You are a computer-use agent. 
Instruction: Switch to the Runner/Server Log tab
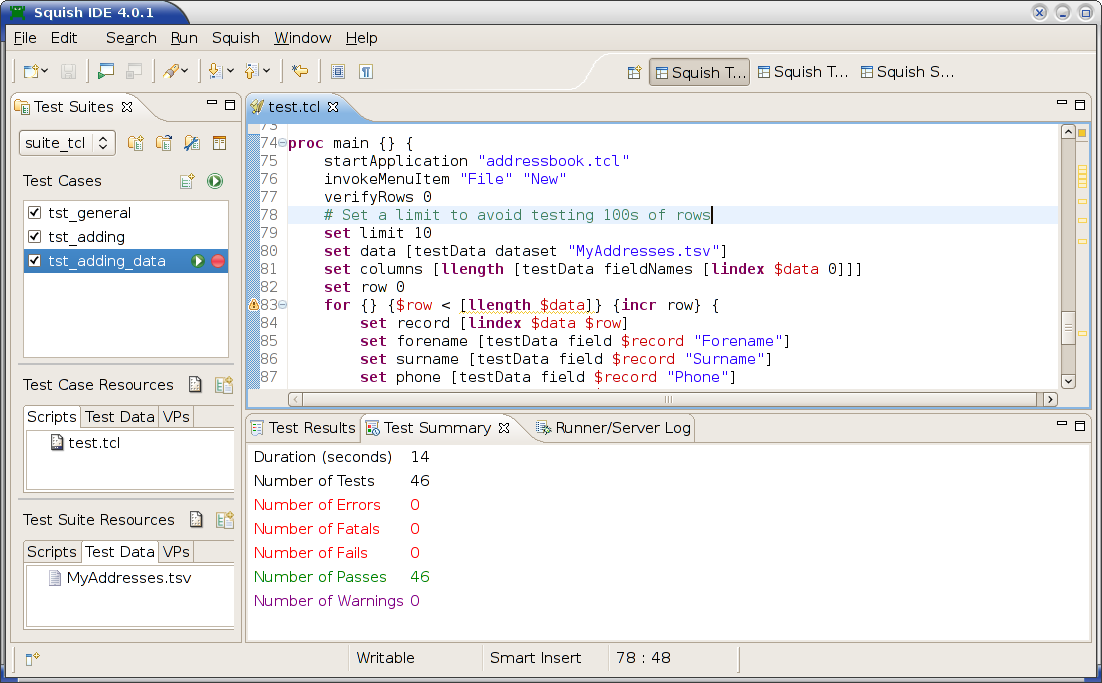click(614, 428)
